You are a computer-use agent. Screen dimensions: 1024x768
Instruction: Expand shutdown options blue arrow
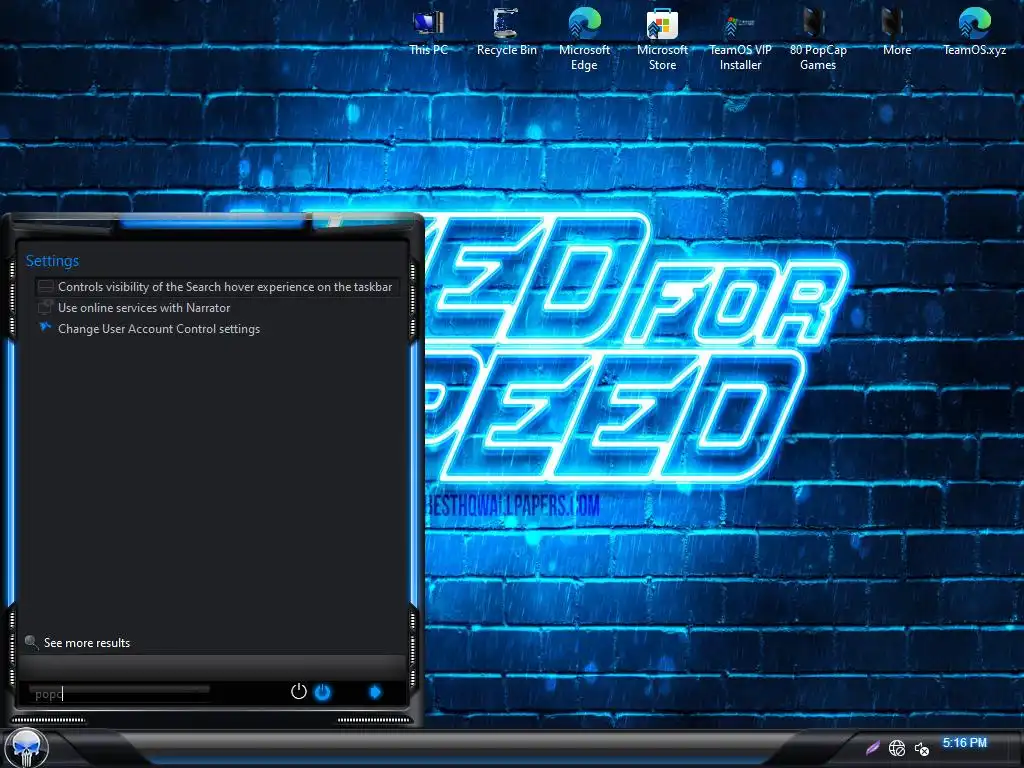point(375,692)
